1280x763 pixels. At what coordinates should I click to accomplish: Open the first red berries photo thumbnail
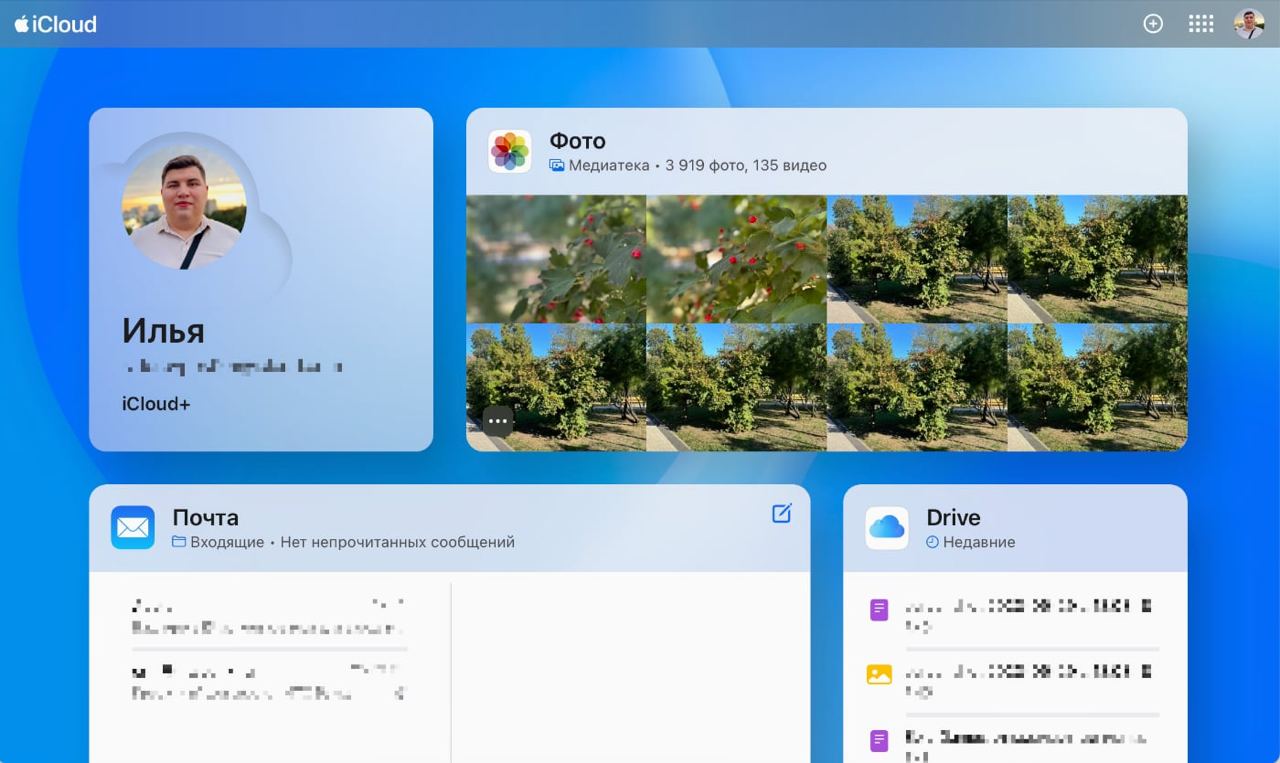[556, 258]
